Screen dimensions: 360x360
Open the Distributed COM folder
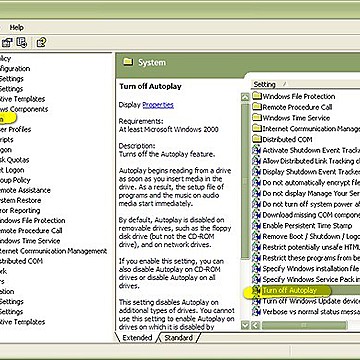(x=282, y=140)
